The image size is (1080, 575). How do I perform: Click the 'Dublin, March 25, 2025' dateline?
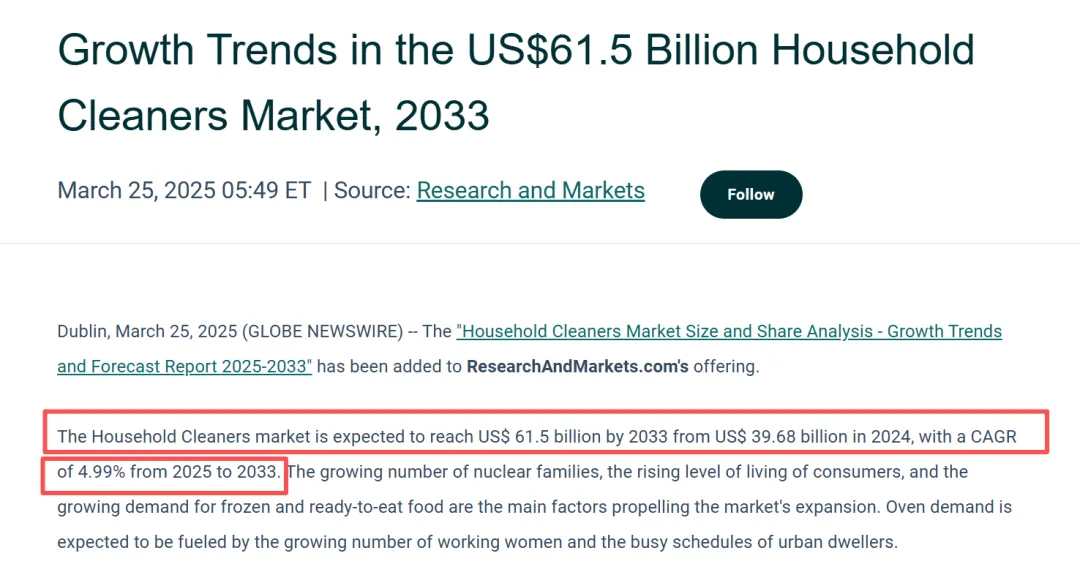pos(147,331)
